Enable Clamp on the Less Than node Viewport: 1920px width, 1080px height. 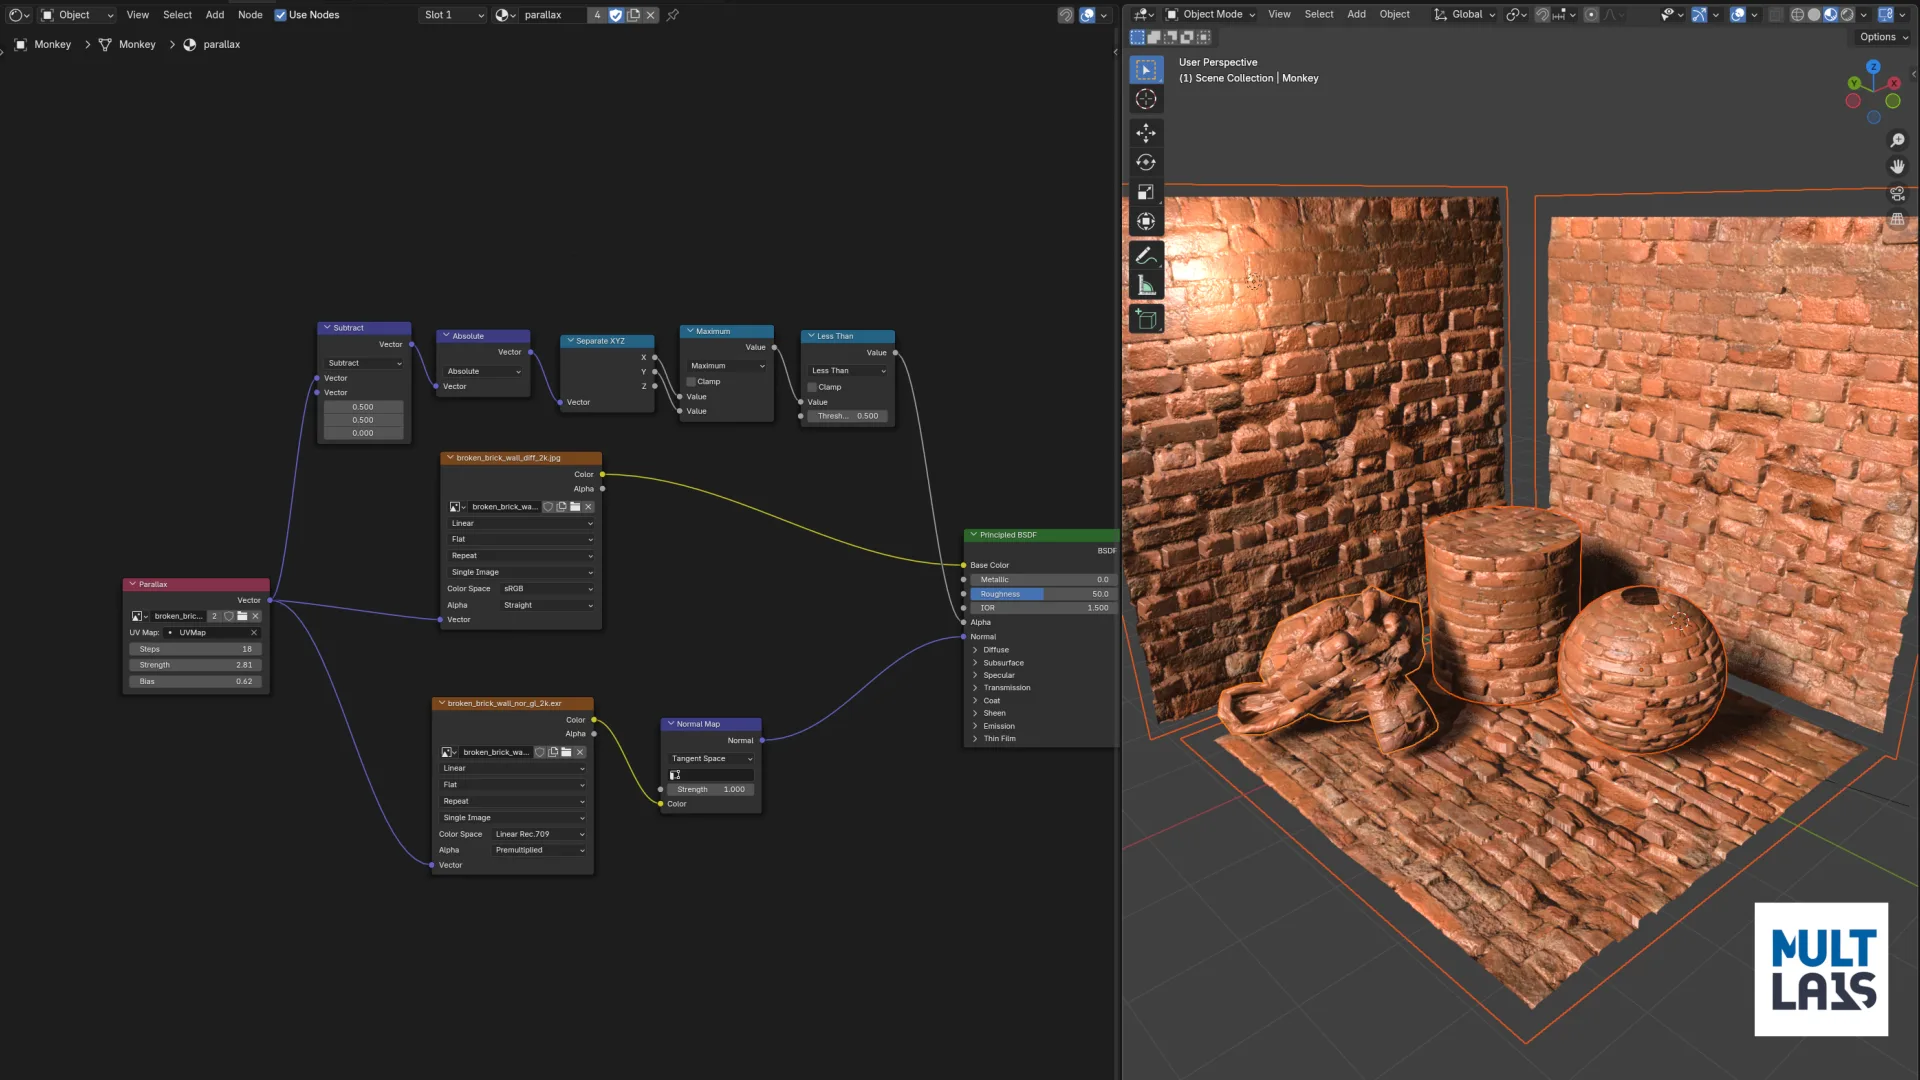(x=812, y=387)
